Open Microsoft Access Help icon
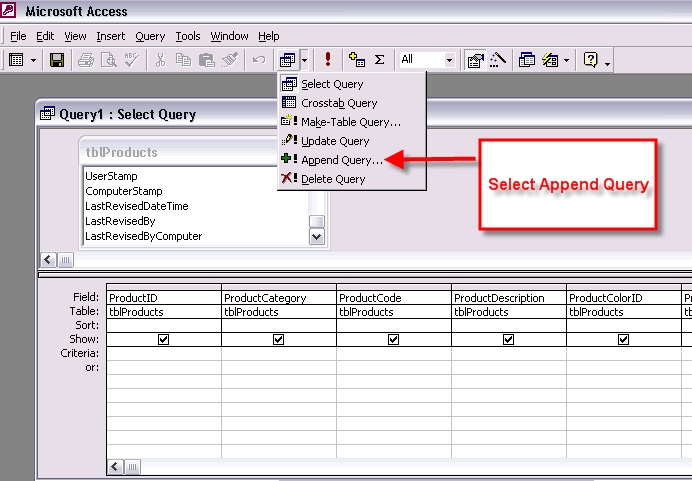Image resolution: width=692 pixels, height=481 pixels. pyautogui.click(x=590, y=60)
